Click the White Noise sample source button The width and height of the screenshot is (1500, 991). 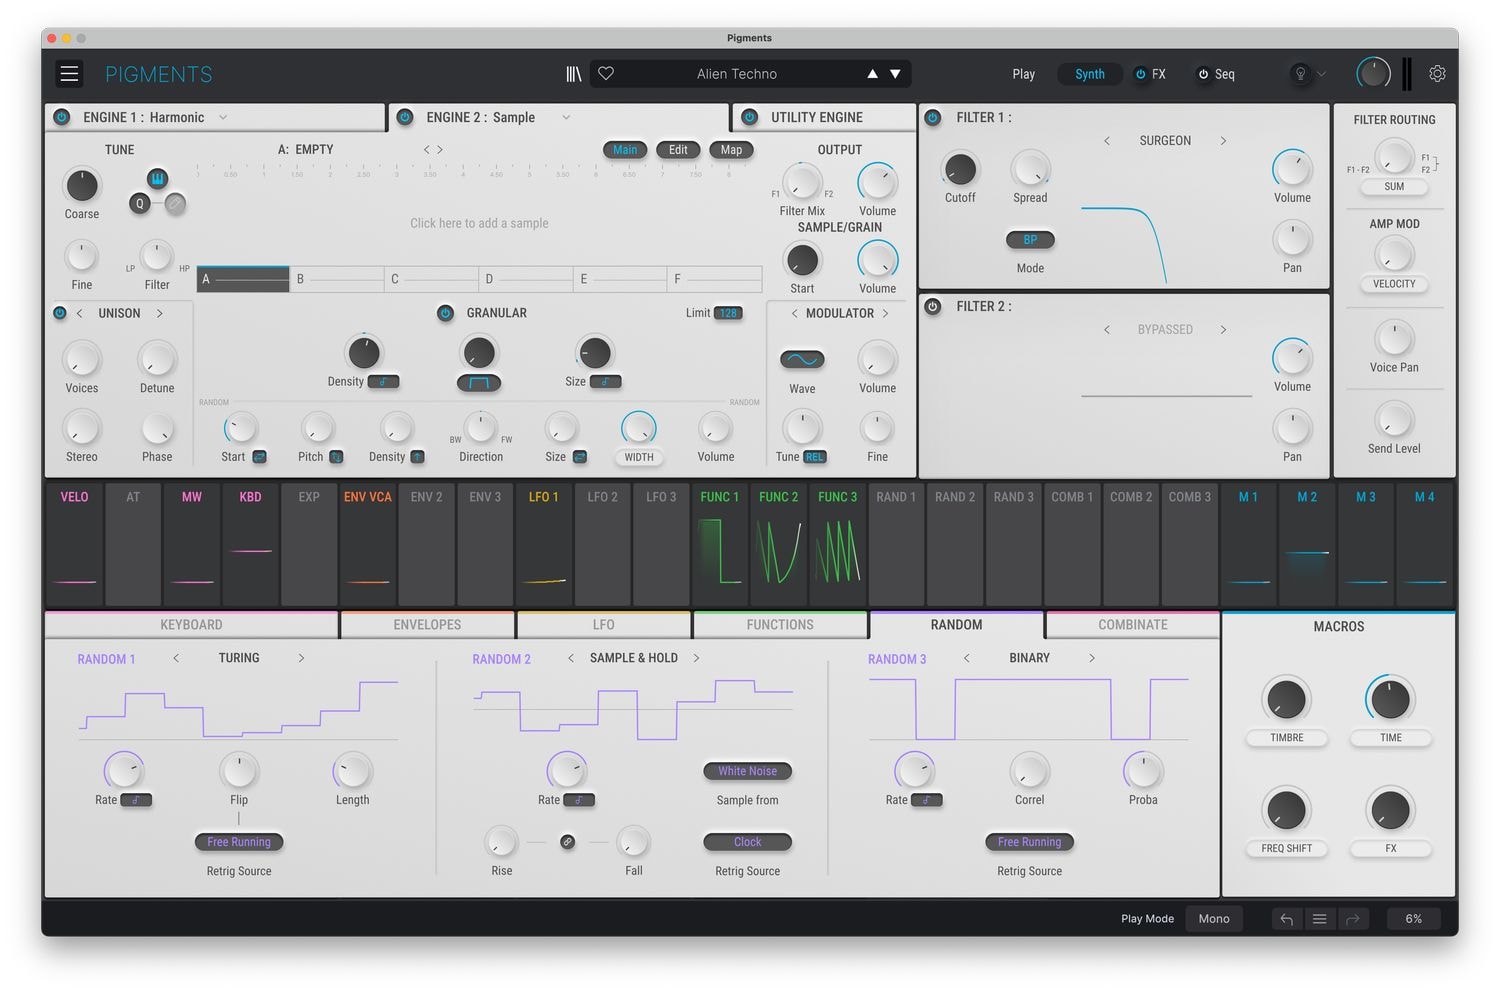tap(747, 771)
